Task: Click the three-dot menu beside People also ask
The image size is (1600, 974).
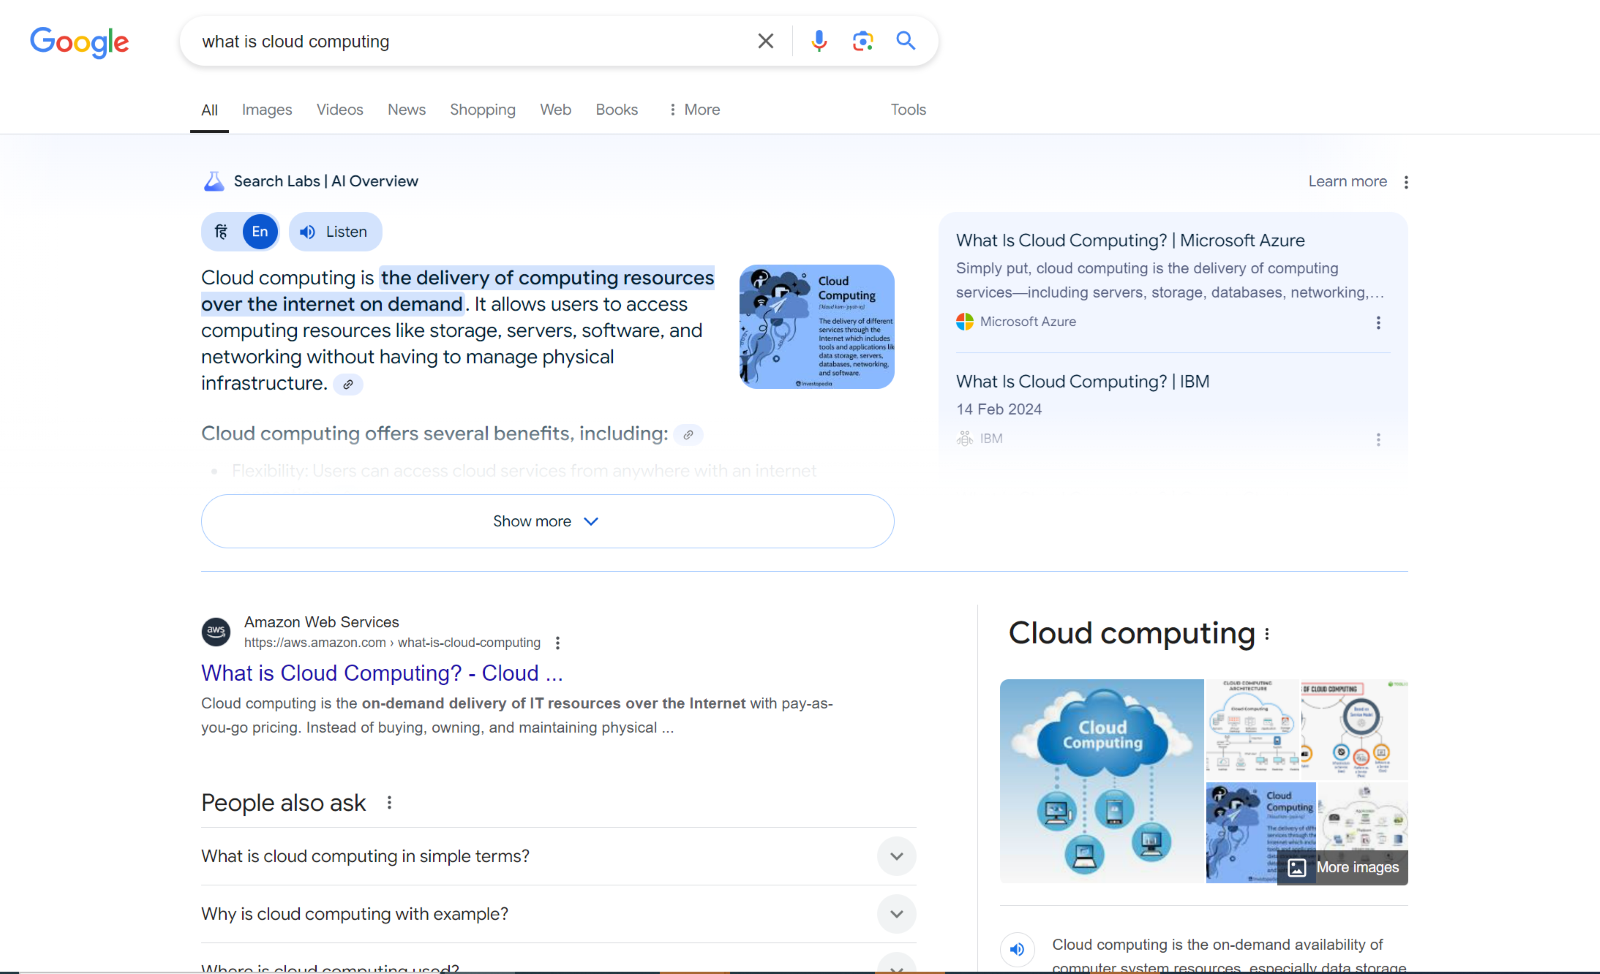Action: 389,802
